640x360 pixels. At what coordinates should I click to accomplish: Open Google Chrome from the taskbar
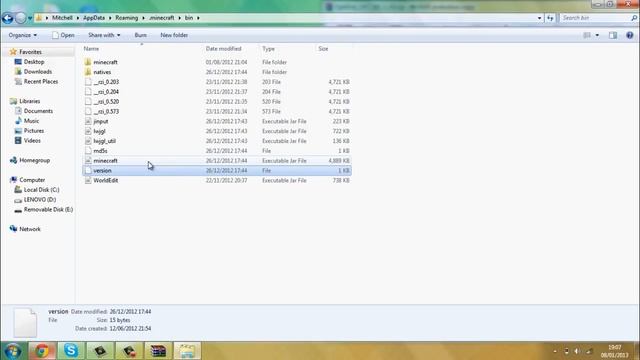(42, 351)
